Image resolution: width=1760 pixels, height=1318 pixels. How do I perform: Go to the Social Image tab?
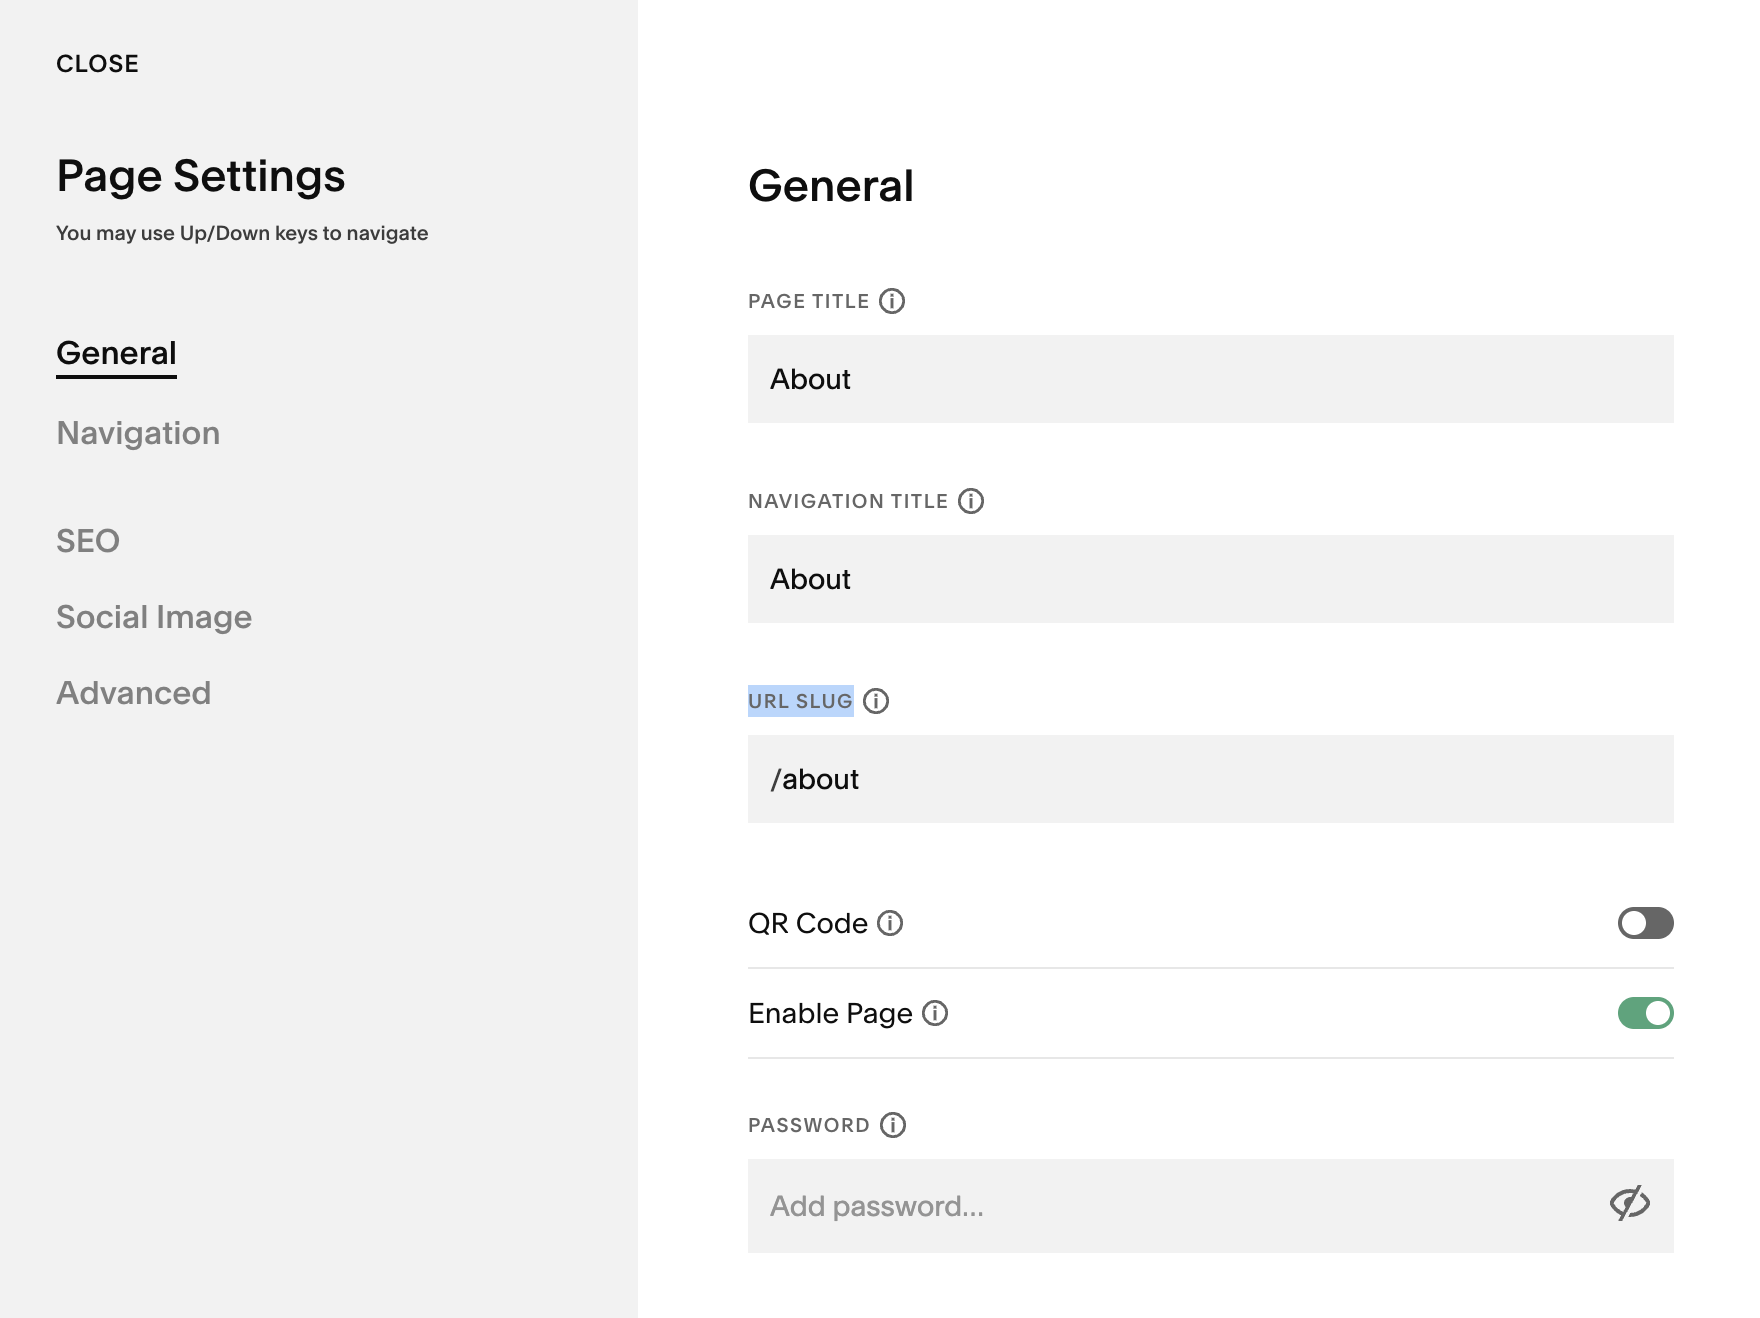click(x=154, y=617)
